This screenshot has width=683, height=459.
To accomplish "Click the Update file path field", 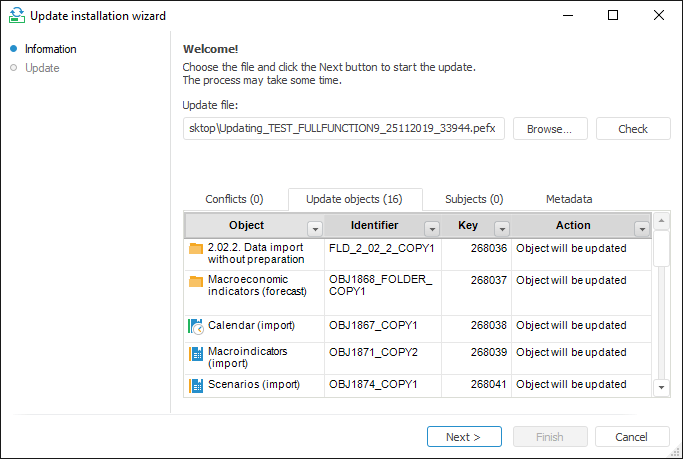I will point(344,129).
